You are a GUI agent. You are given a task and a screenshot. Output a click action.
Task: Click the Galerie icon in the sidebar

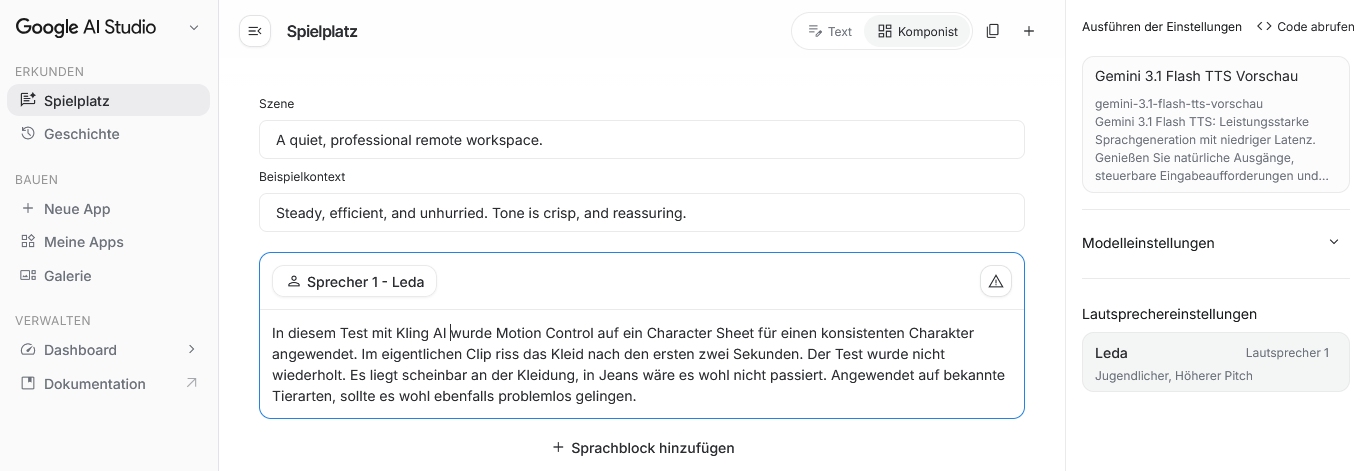[x=28, y=275]
